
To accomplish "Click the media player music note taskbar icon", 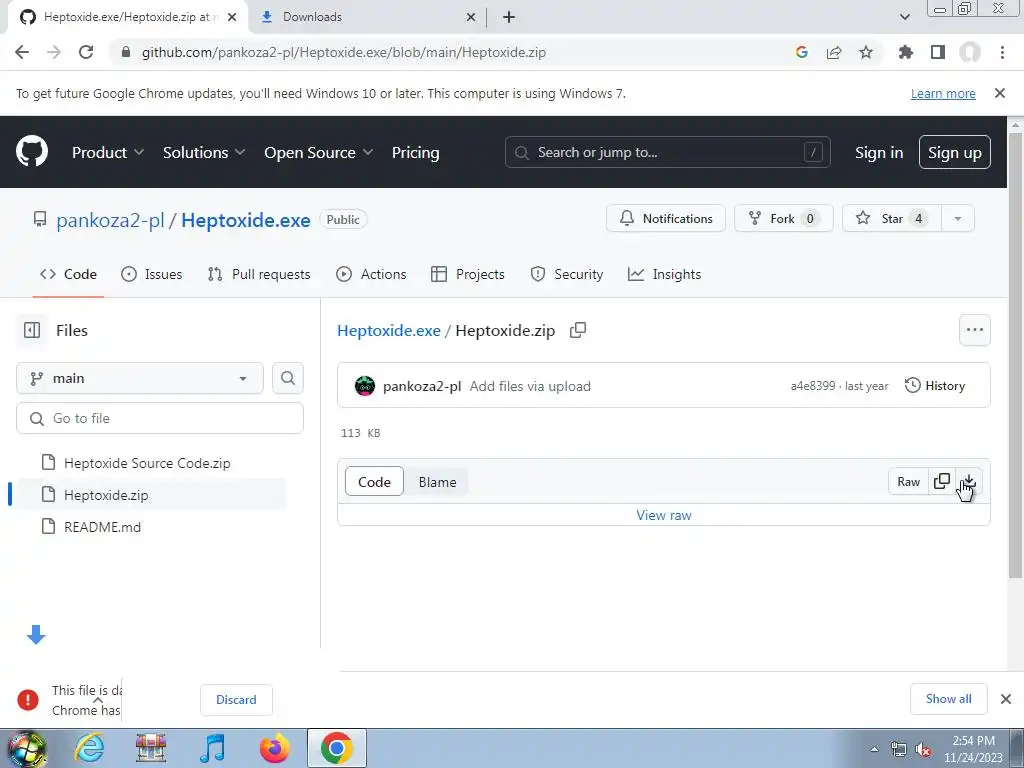I will (x=212, y=748).
